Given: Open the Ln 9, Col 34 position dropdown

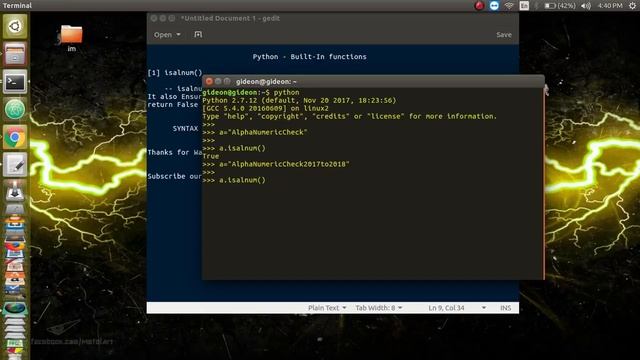Looking at the screenshot, I should point(457,308).
